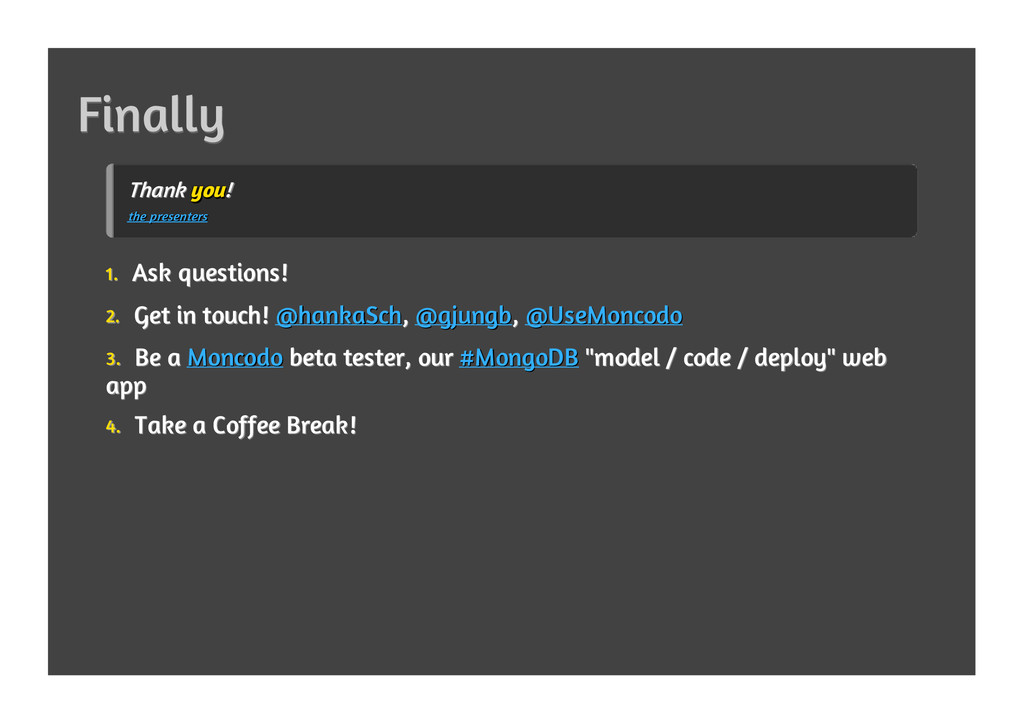Click the "Take a Coffee Break!" item

246,426
